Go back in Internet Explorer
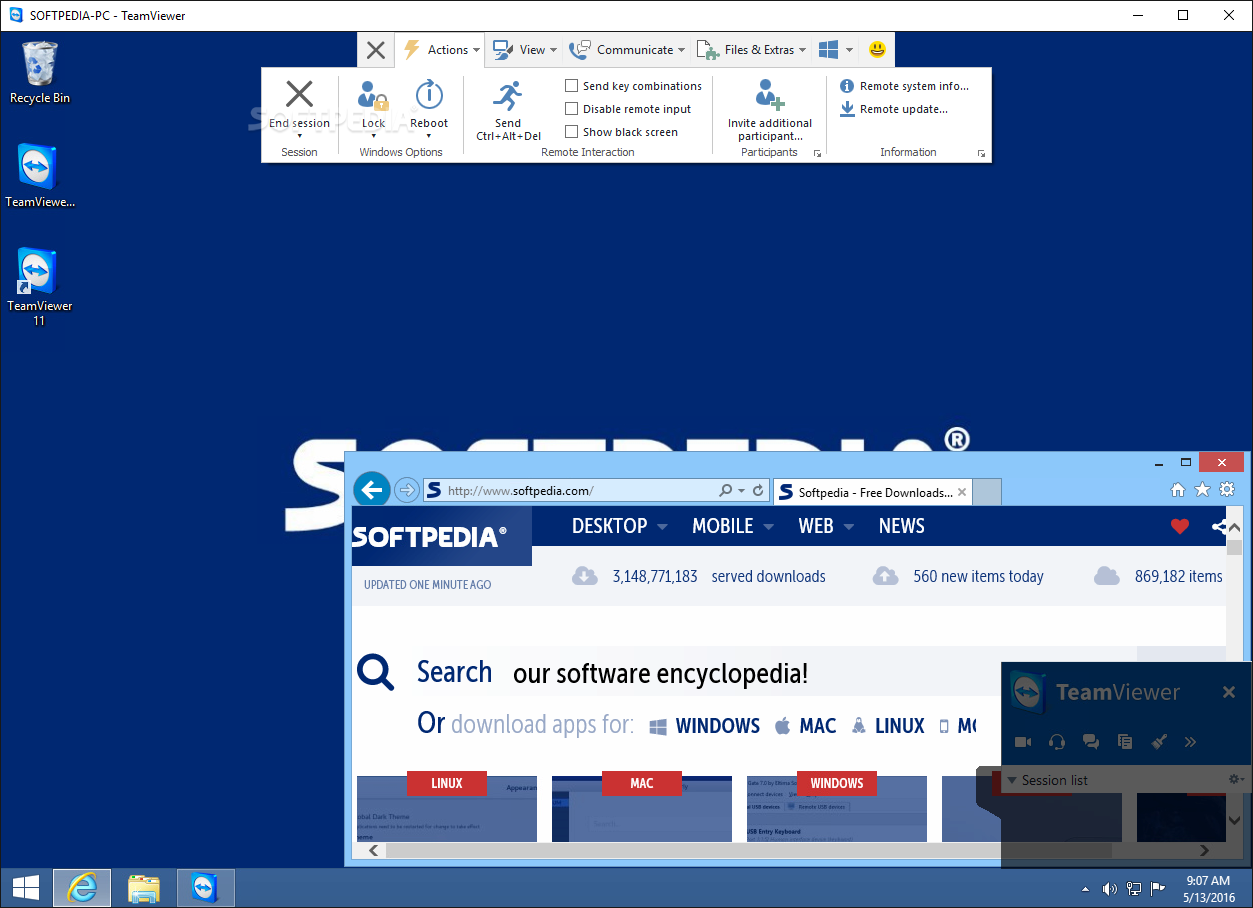This screenshot has width=1253, height=908. (372, 490)
